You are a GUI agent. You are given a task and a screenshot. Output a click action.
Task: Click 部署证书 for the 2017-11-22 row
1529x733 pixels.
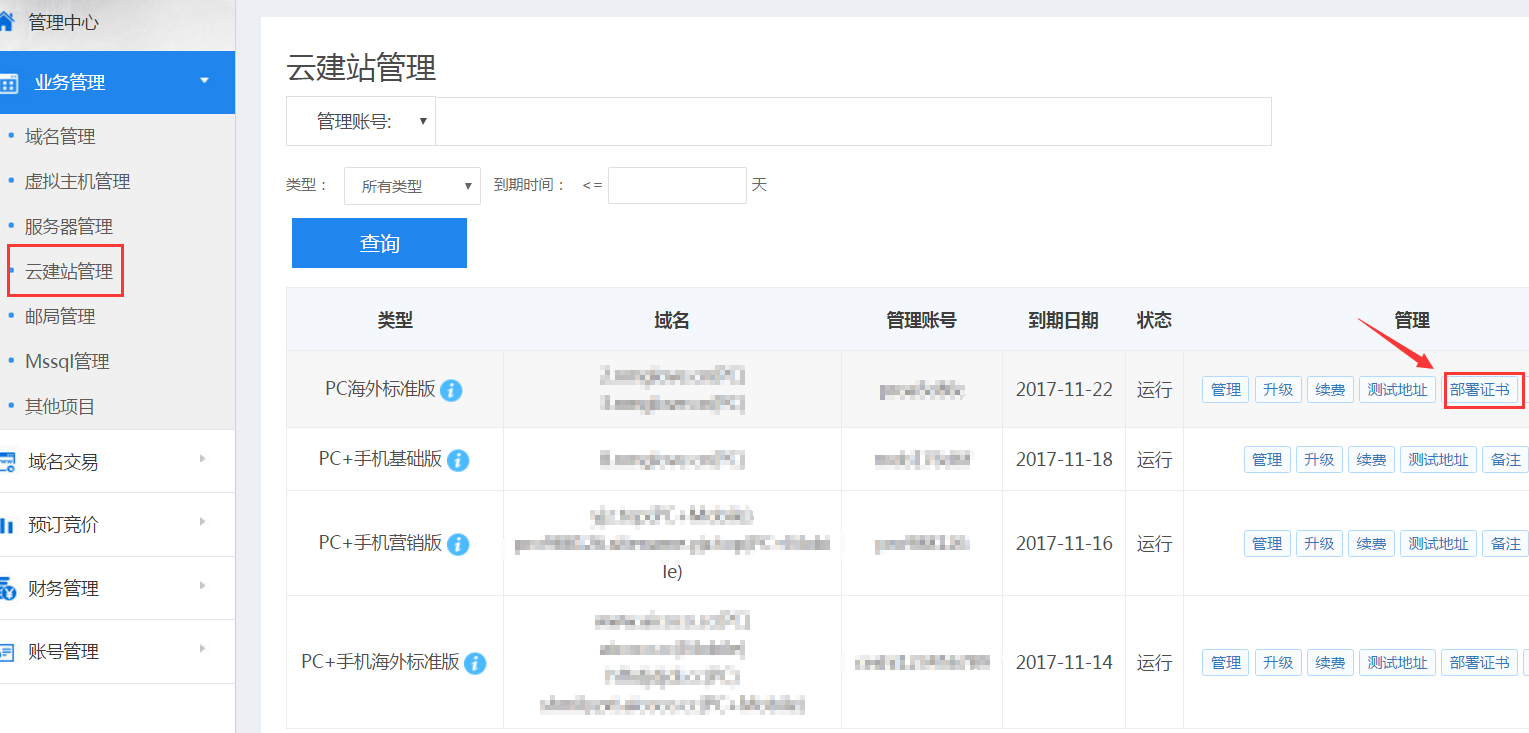pyautogui.click(x=1479, y=390)
